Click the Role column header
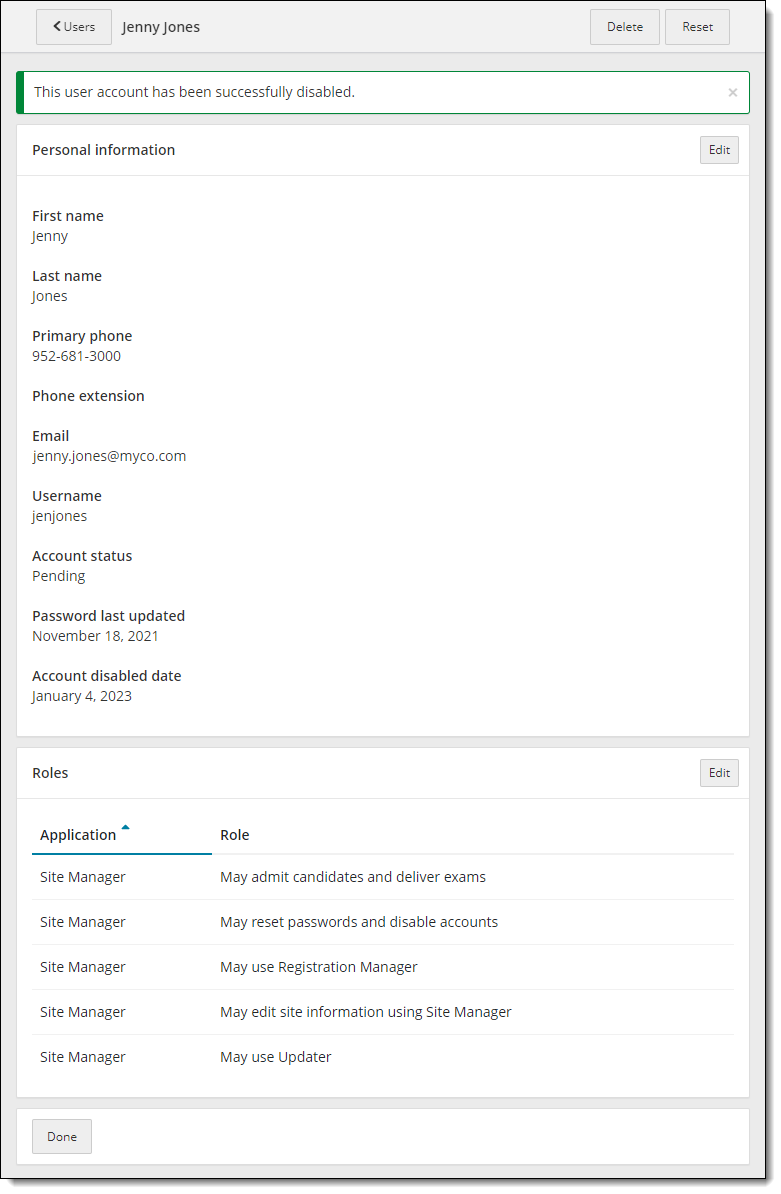Viewport: 781px width, 1194px height. tap(234, 835)
